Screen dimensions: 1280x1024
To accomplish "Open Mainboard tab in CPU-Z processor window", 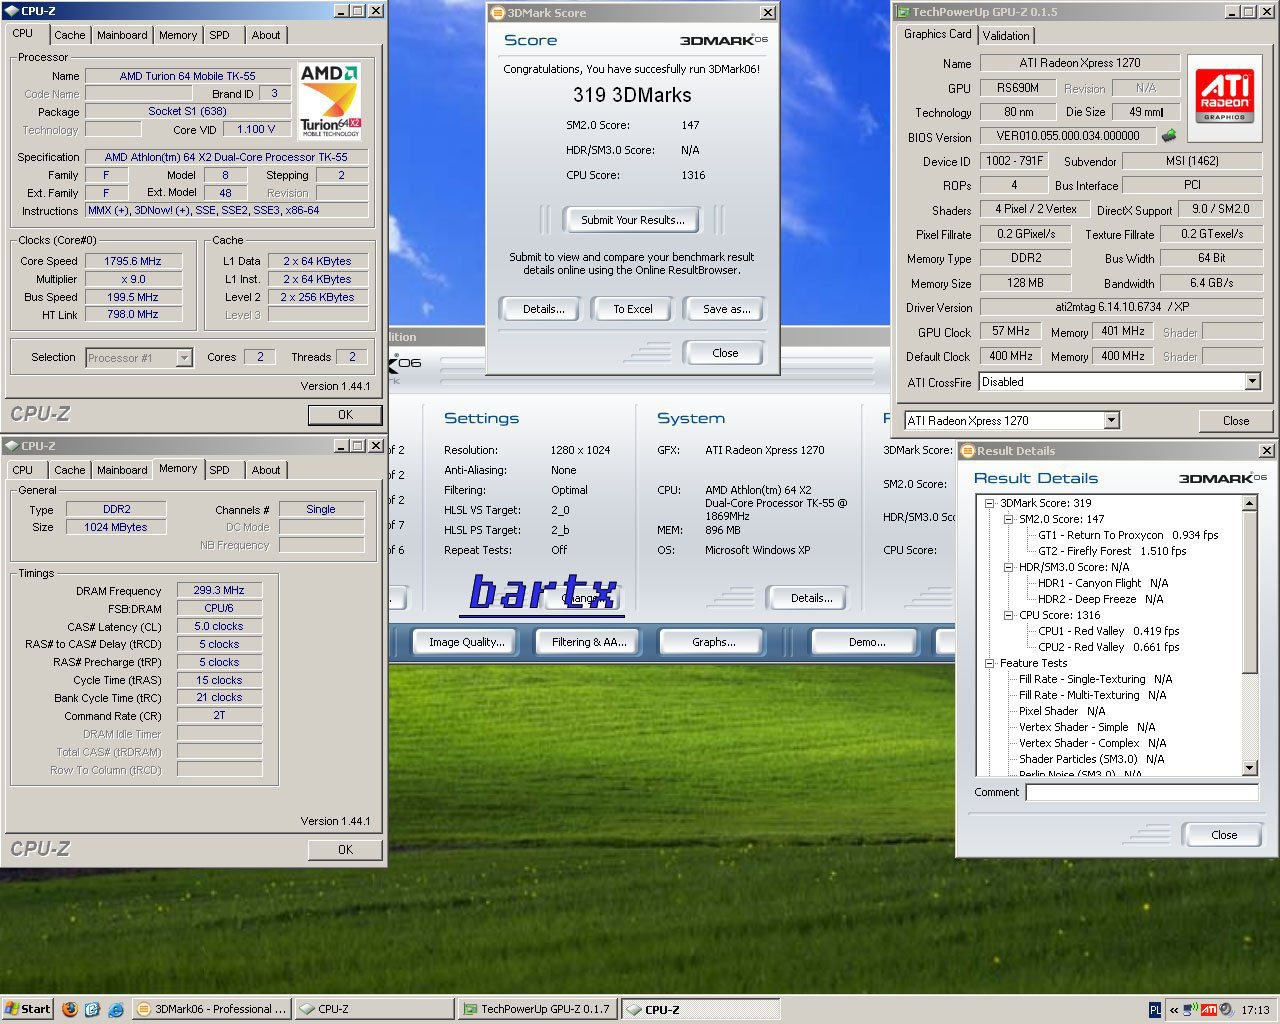I will [x=122, y=35].
